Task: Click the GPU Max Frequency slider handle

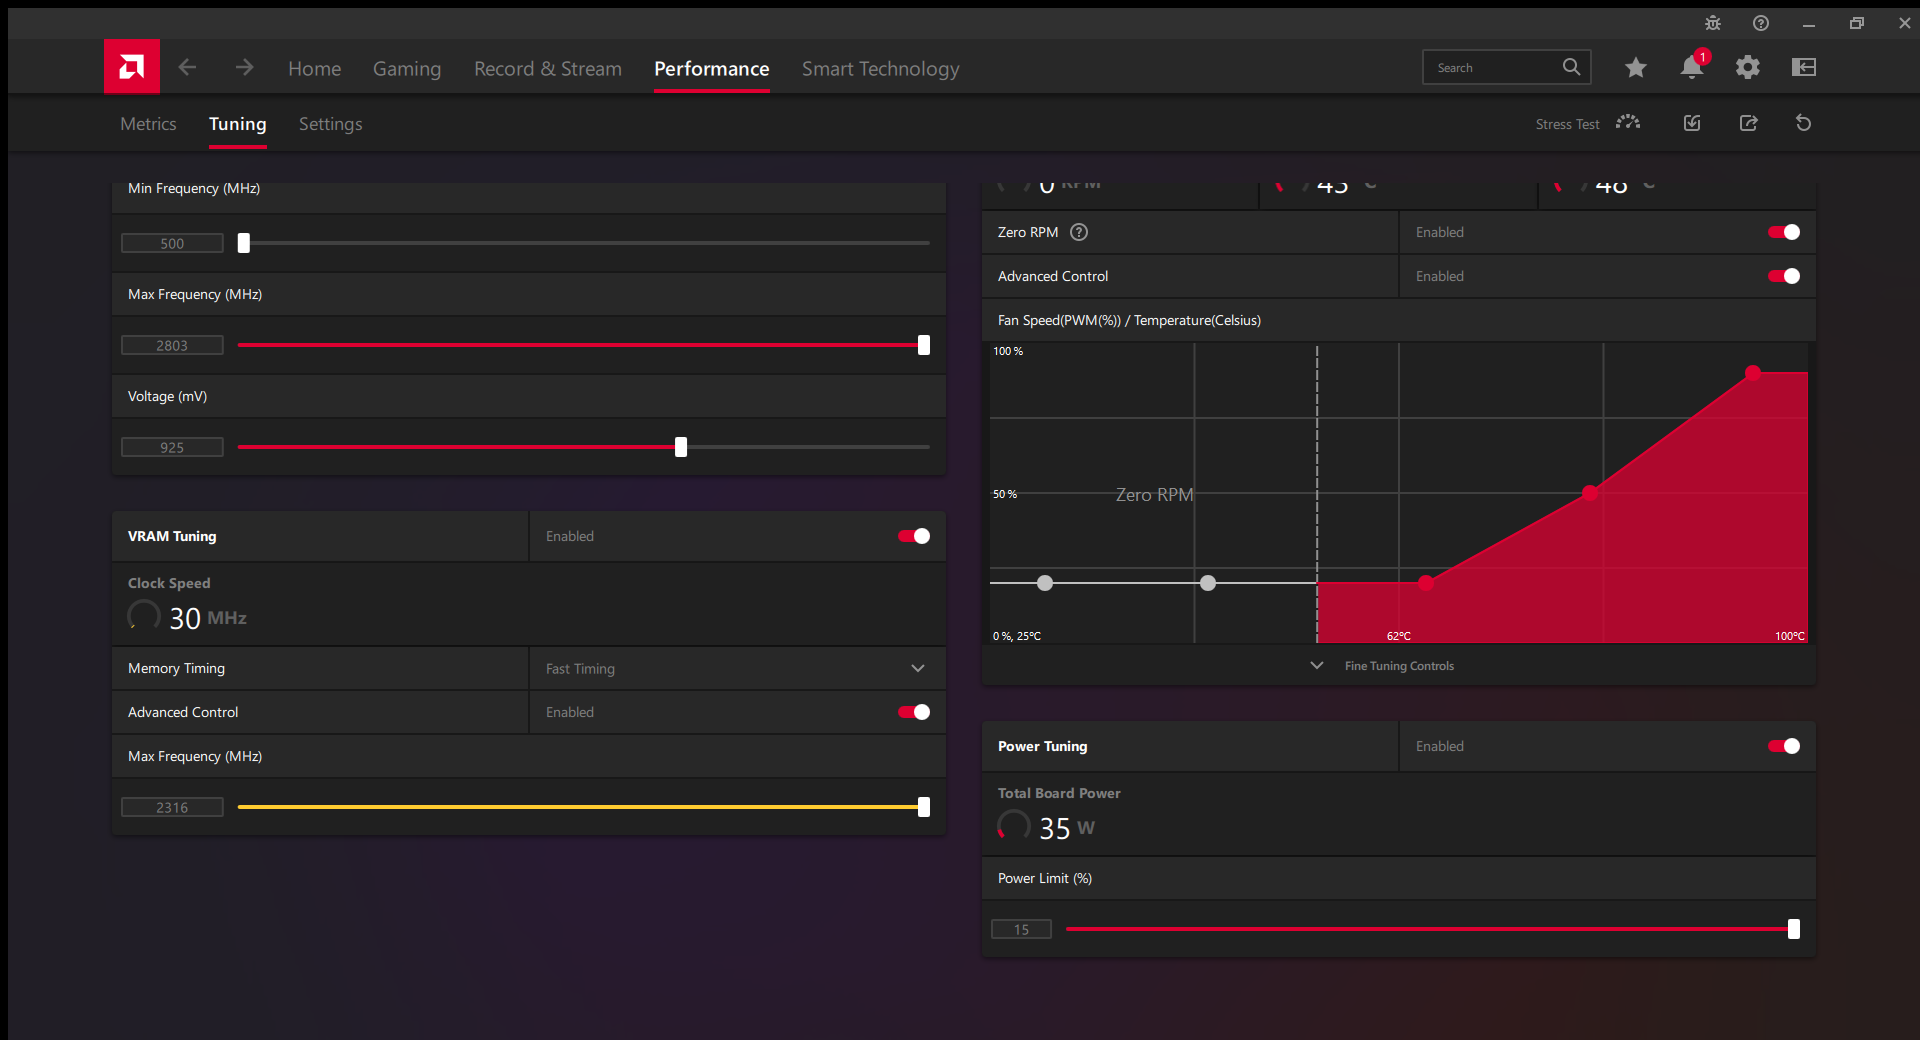Action: (x=924, y=345)
